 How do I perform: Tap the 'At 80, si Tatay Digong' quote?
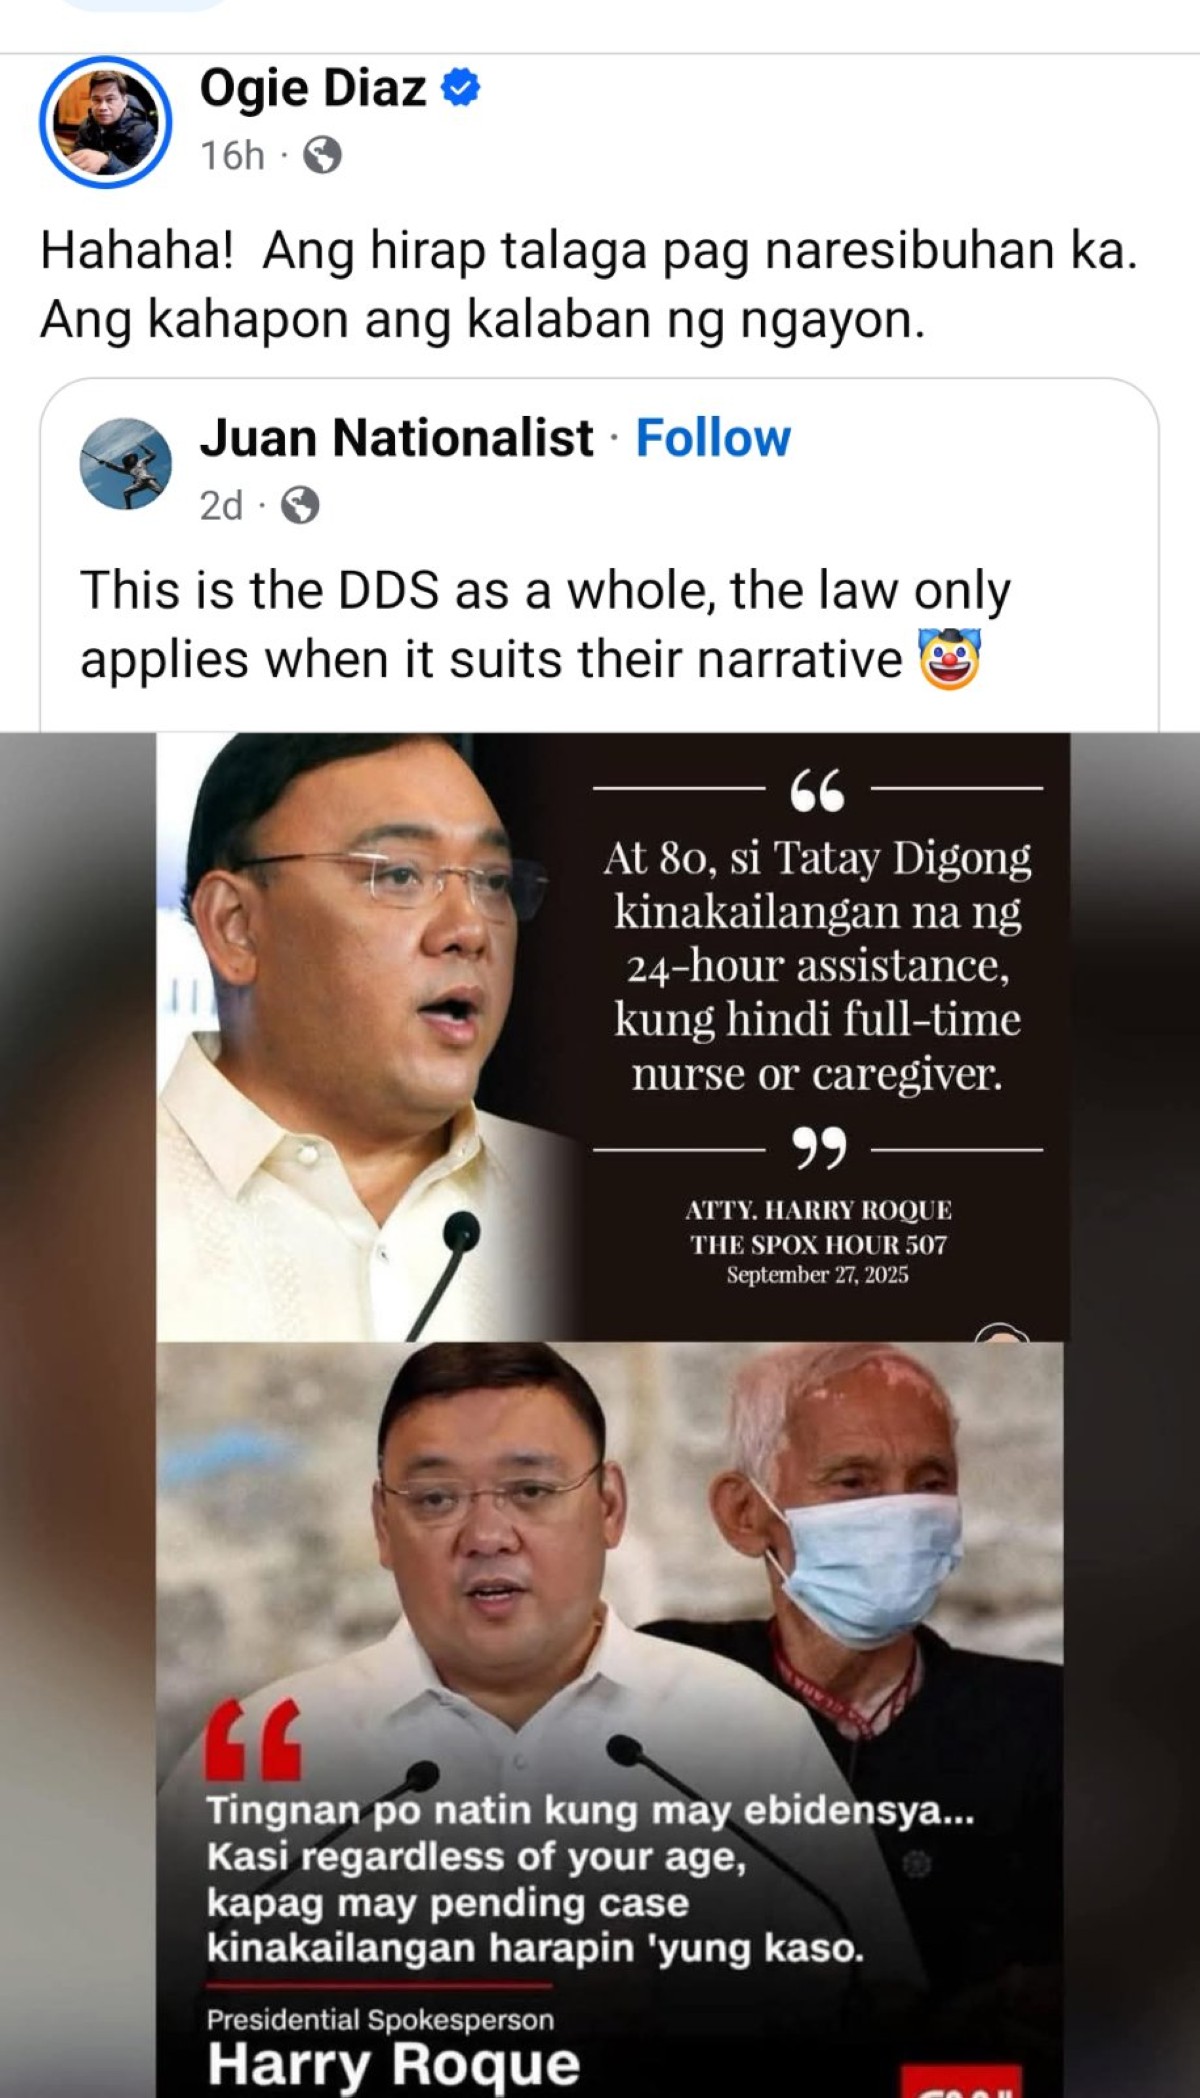pyautogui.click(x=817, y=965)
